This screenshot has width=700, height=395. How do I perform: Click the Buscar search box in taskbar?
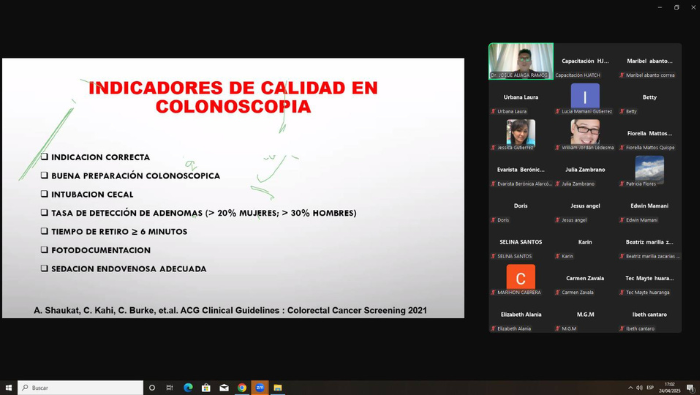coord(80,387)
